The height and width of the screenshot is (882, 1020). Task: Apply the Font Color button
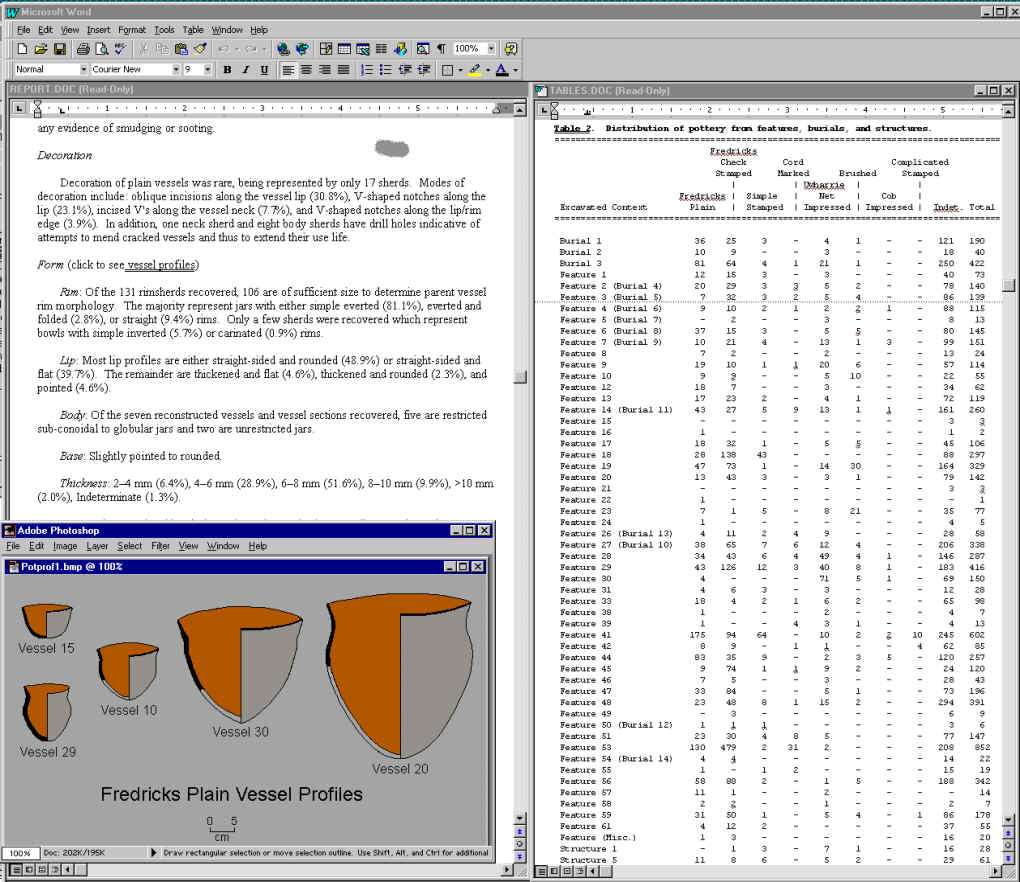[x=502, y=70]
